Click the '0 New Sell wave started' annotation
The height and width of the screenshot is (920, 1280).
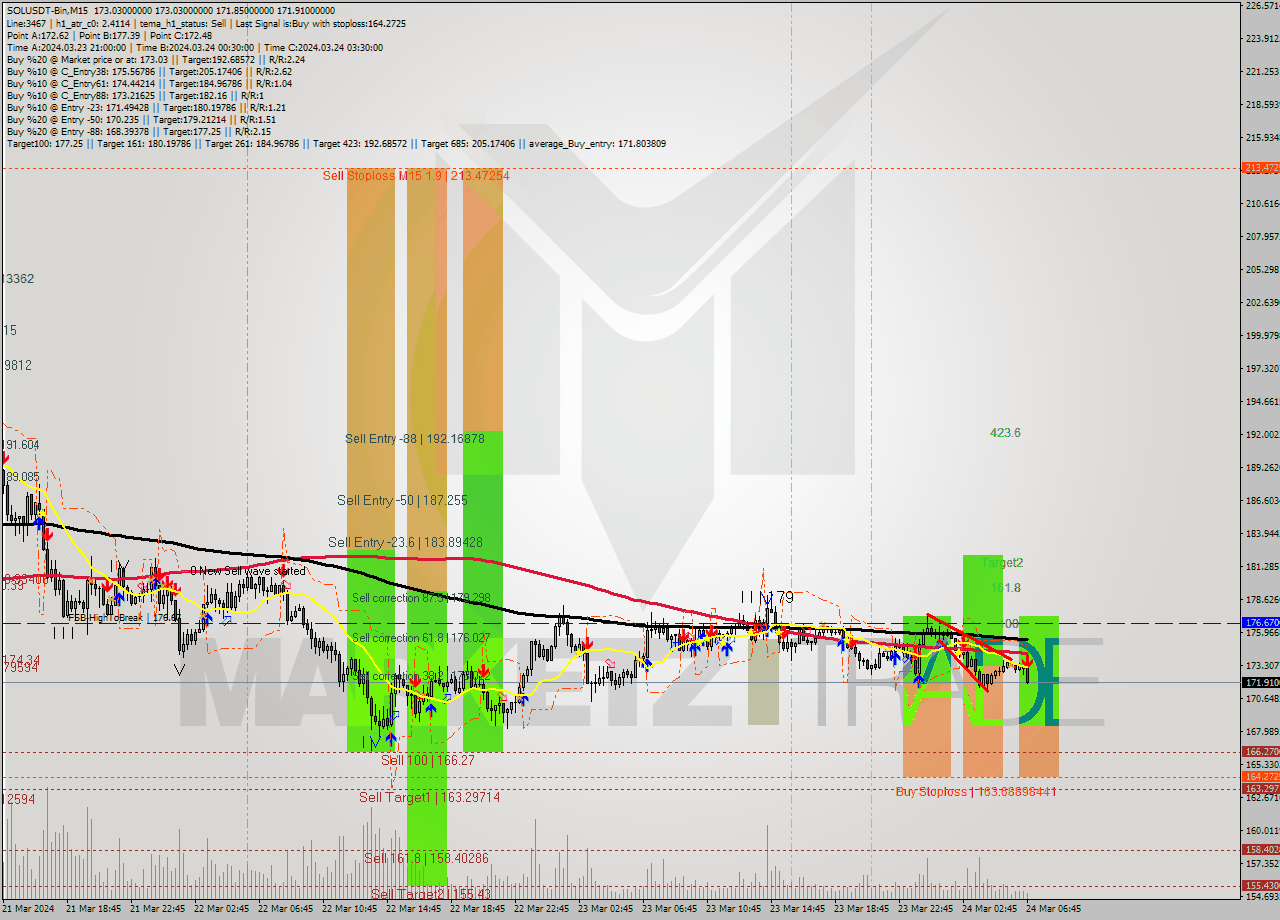(x=248, y=571)
